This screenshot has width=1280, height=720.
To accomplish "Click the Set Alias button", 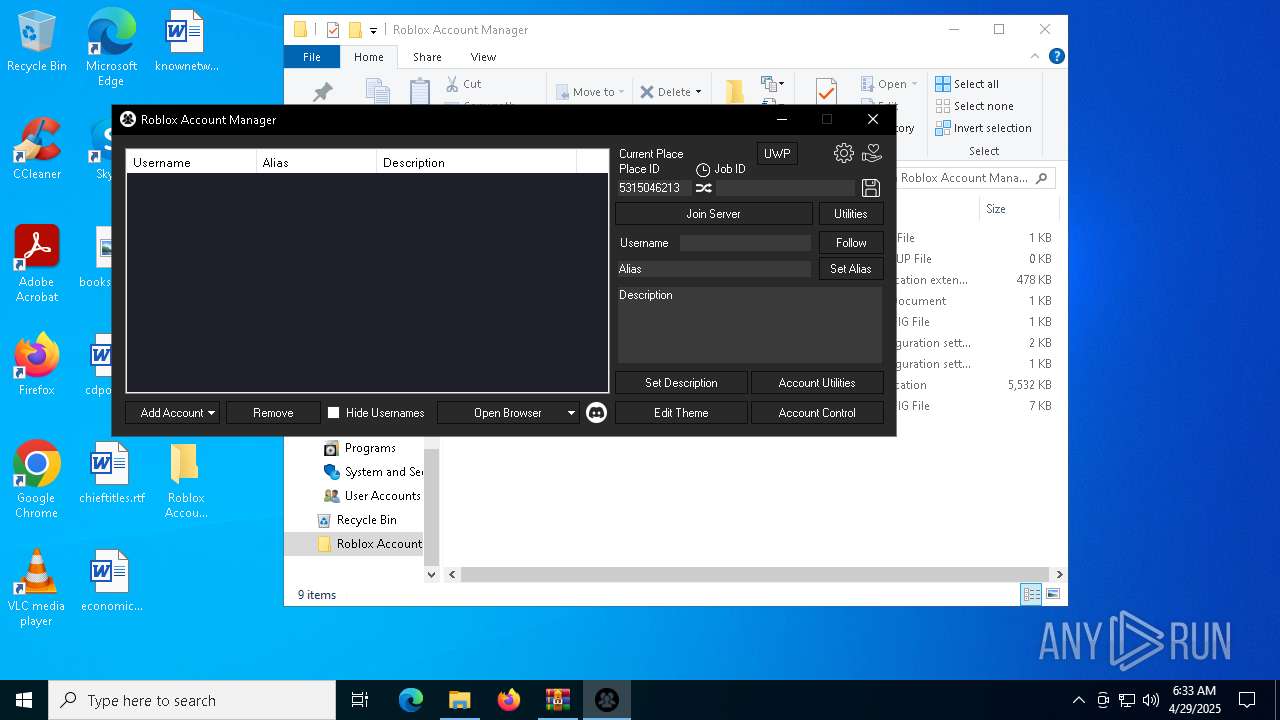I will (851, 268).
